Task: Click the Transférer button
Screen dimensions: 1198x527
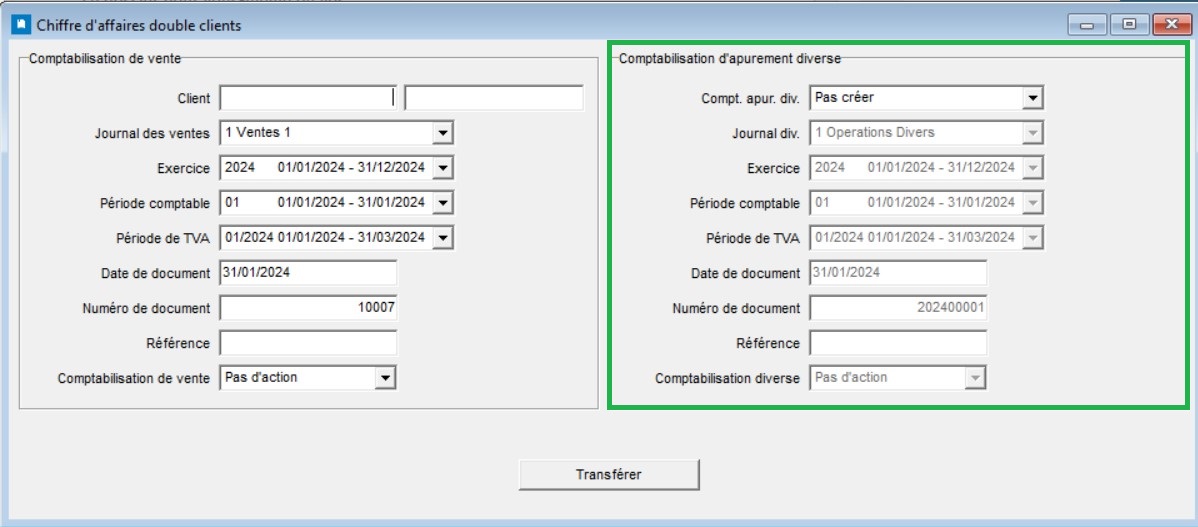Action: point(609,474)
